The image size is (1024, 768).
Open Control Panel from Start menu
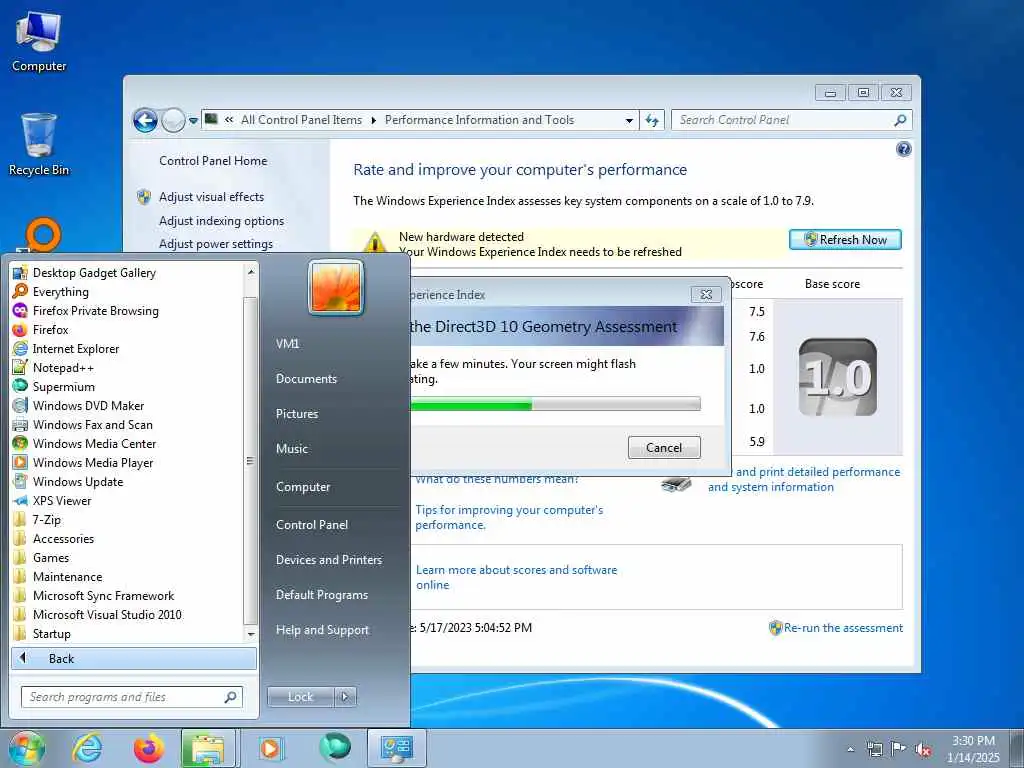coord(312,524)
